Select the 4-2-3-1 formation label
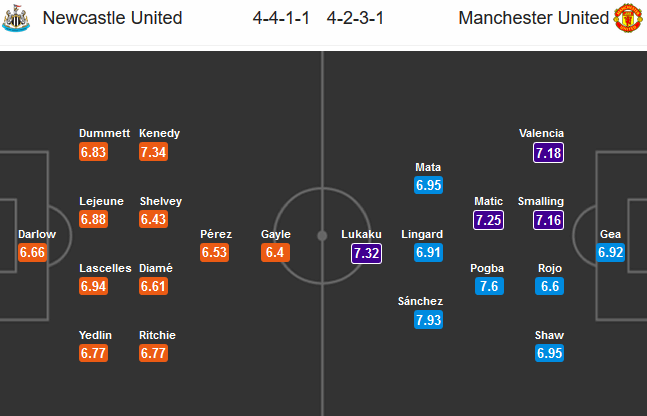Image resolution: width=647 pixels, height=416 pixels. [356, 18]
